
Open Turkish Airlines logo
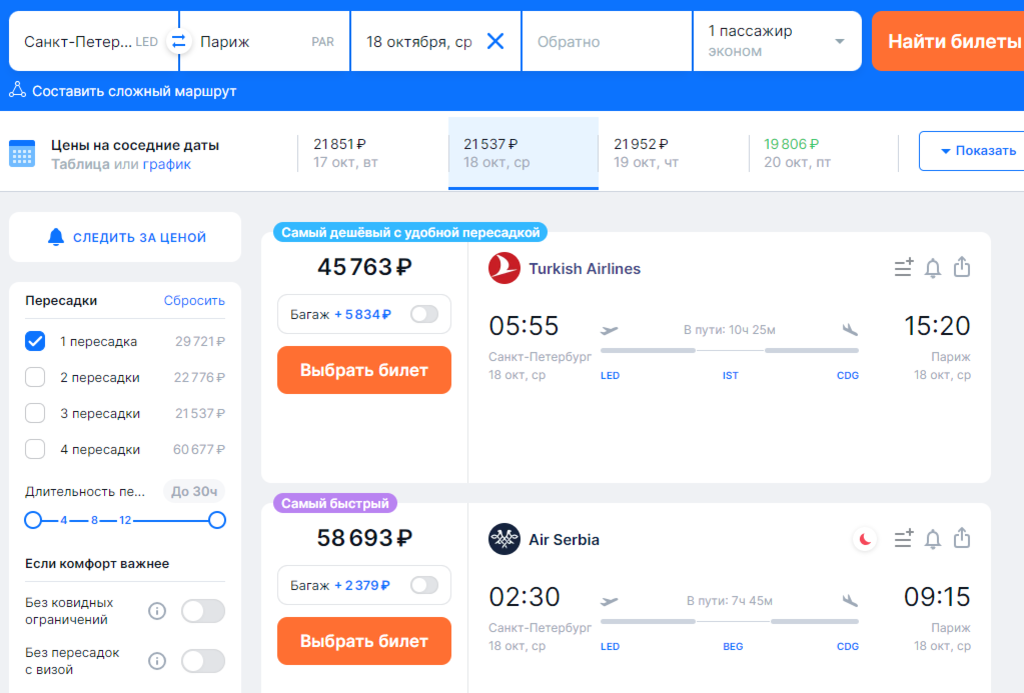(x=504, y=268)
